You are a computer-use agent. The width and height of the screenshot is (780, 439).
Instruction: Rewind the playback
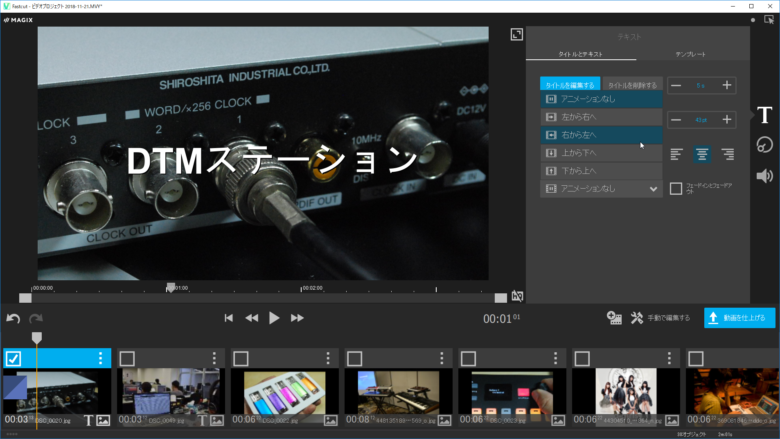click(x=252, y=318)
